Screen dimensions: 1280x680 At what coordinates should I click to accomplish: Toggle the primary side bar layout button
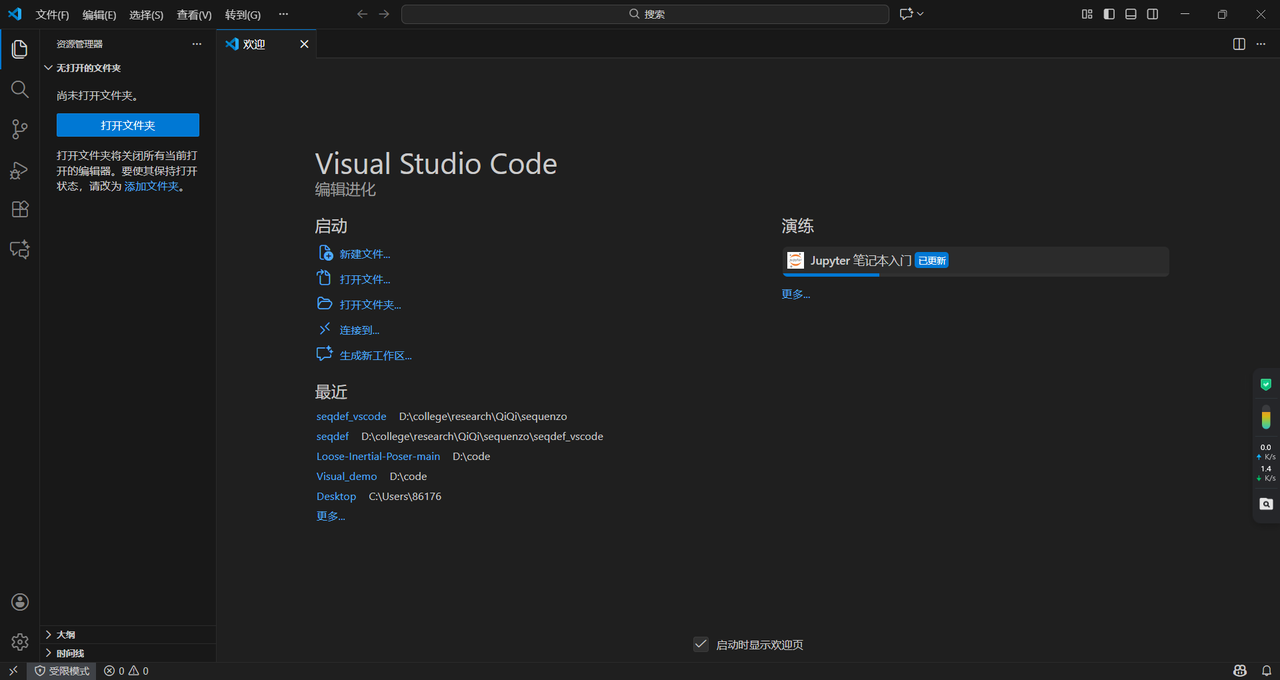click(x=1109, y=14)
